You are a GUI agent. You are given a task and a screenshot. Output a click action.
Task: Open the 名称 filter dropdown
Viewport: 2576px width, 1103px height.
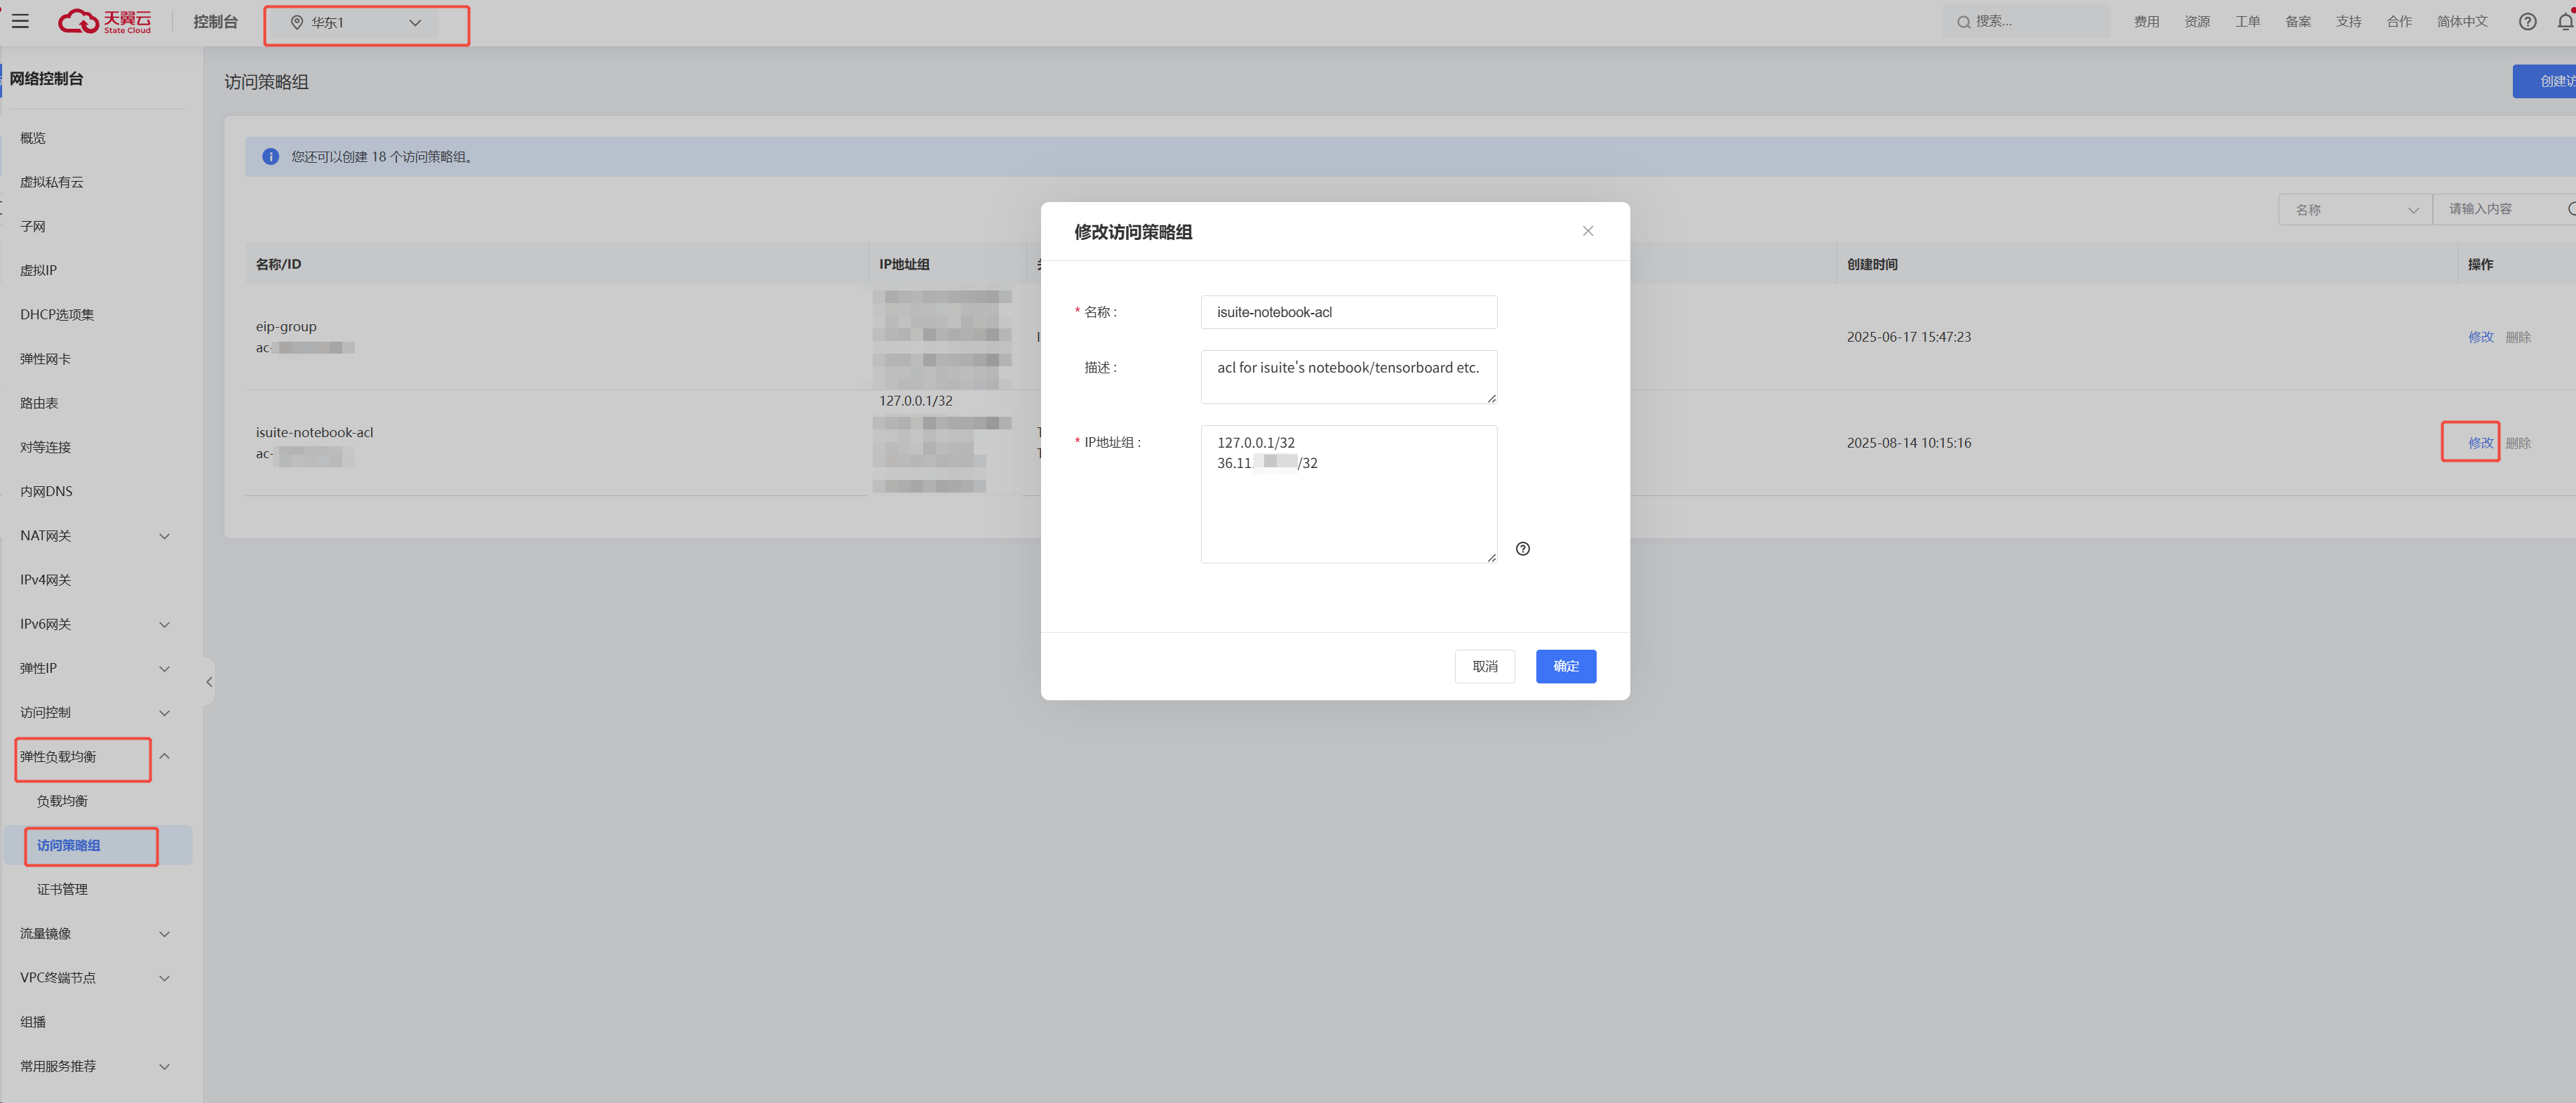pos(2354,210)
